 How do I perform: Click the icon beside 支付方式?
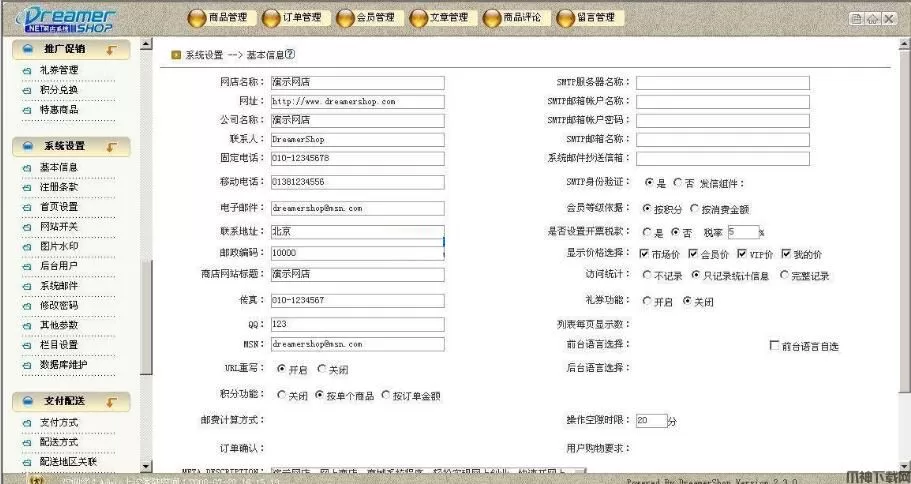[x=27, y=424]
